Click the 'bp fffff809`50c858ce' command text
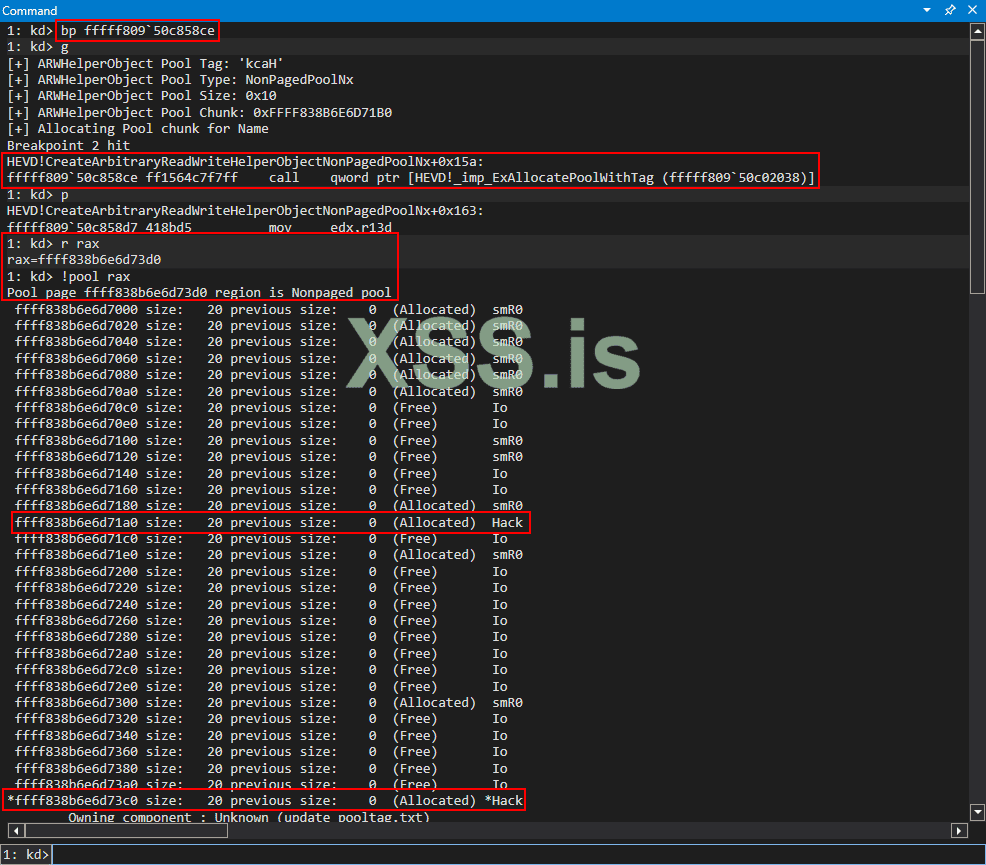The width and height of the screenshot is (986, 865). pyautogui.click(x=138, y=30)
